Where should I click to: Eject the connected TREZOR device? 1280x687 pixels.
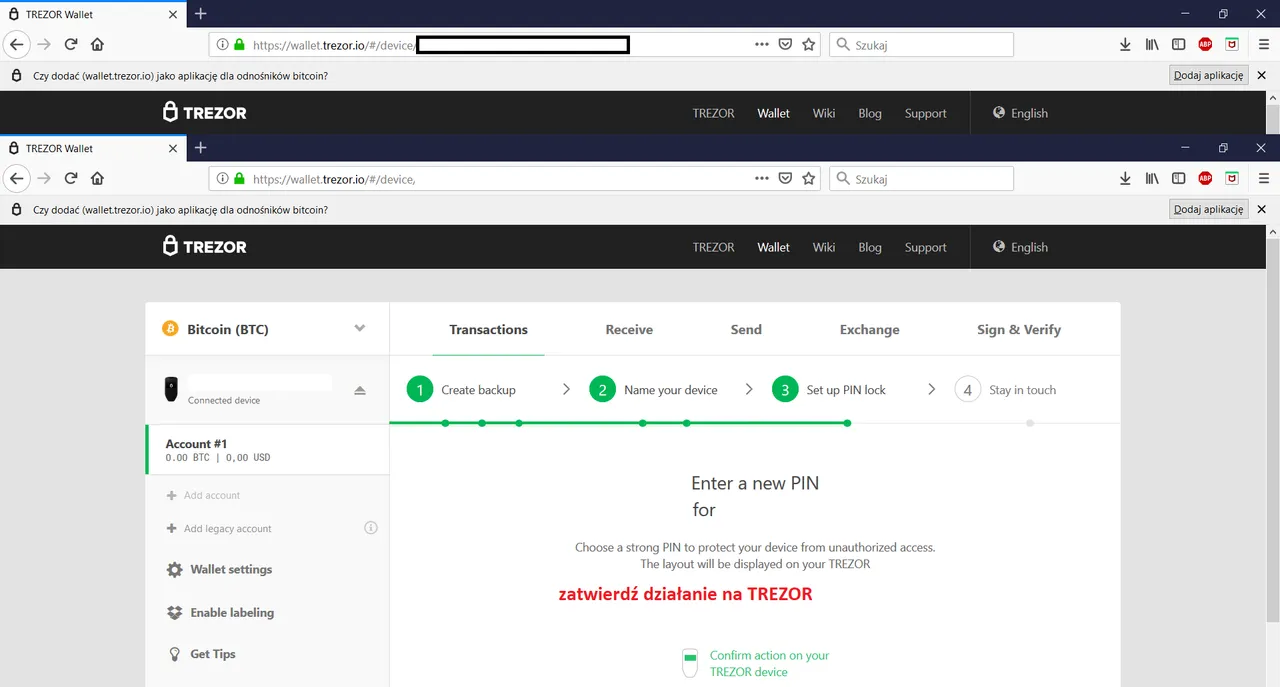click(x=360, y=390)
